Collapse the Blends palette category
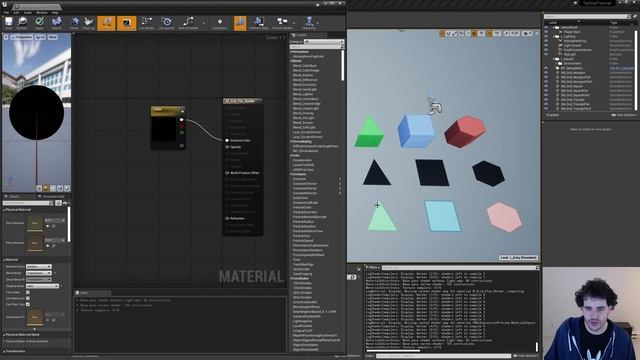 coord(291,61)
